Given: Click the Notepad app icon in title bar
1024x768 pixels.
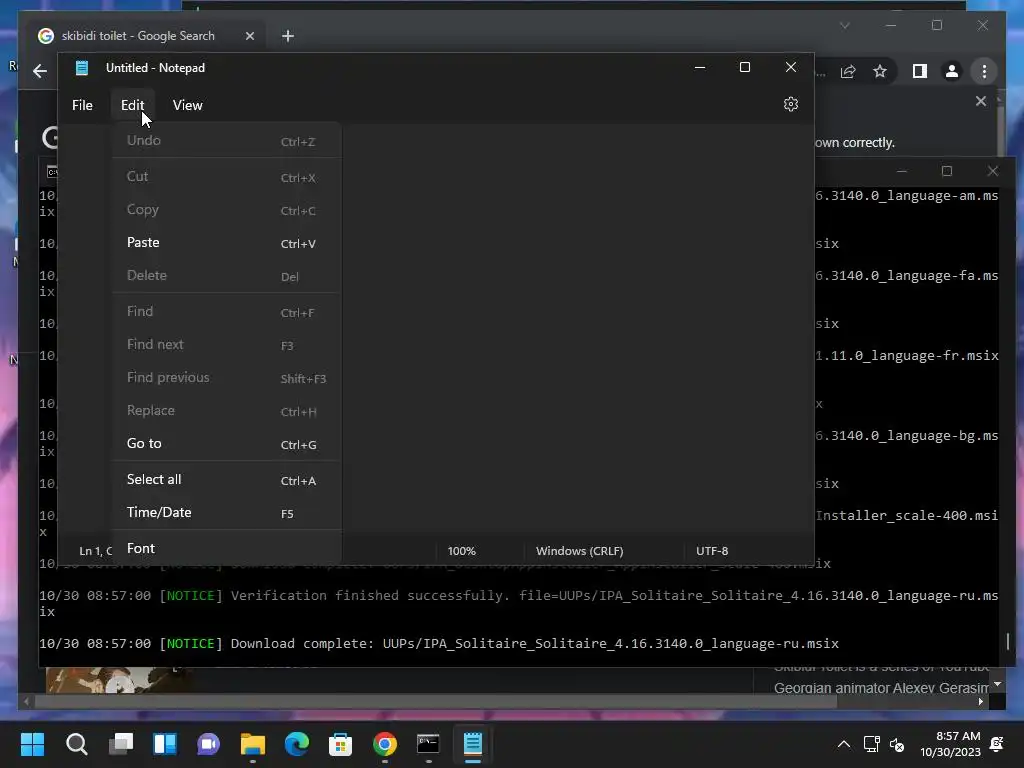Looking at the screenshot, I should [82, 68].
